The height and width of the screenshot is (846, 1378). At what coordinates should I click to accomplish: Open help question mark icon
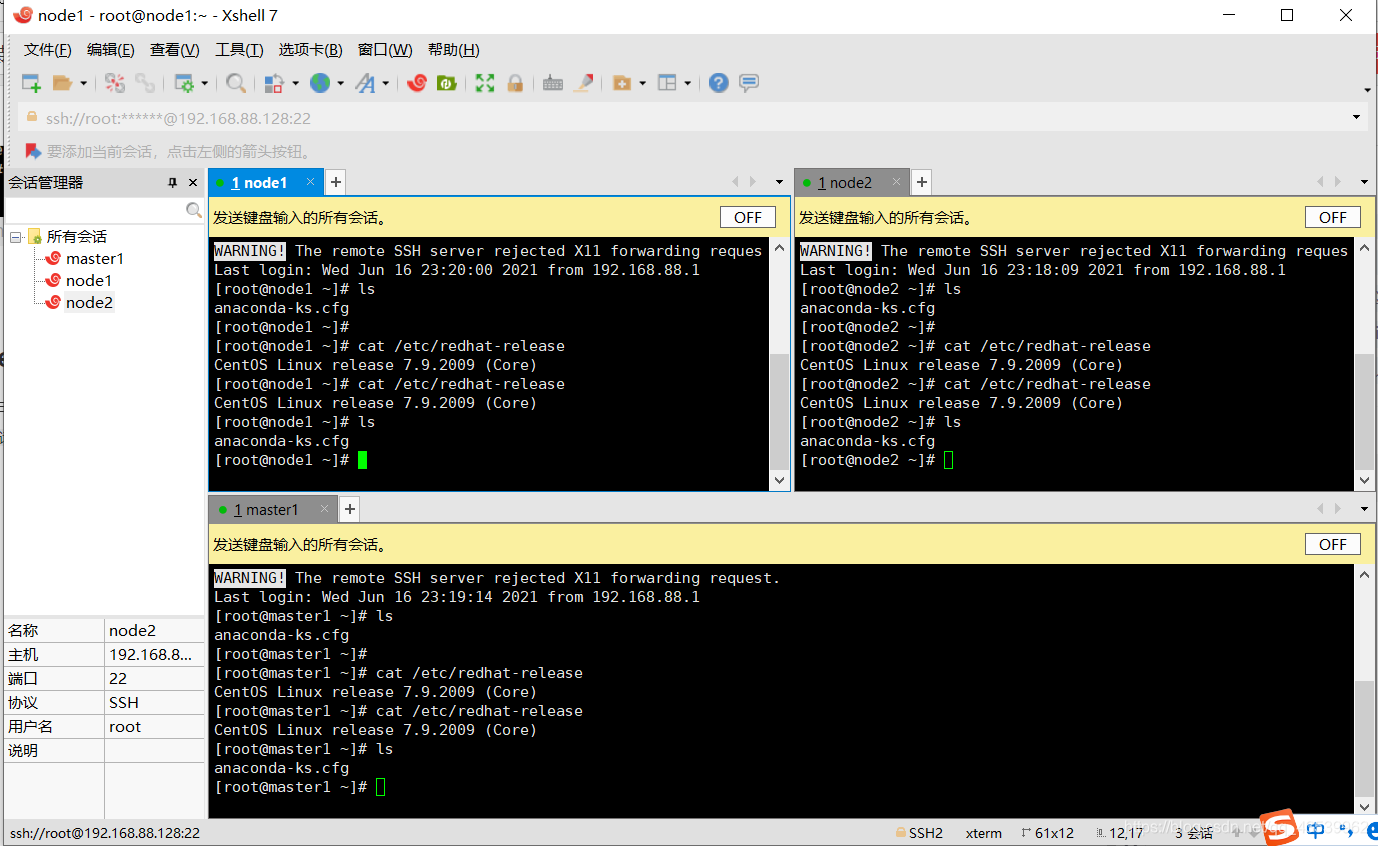coord(718,83)
